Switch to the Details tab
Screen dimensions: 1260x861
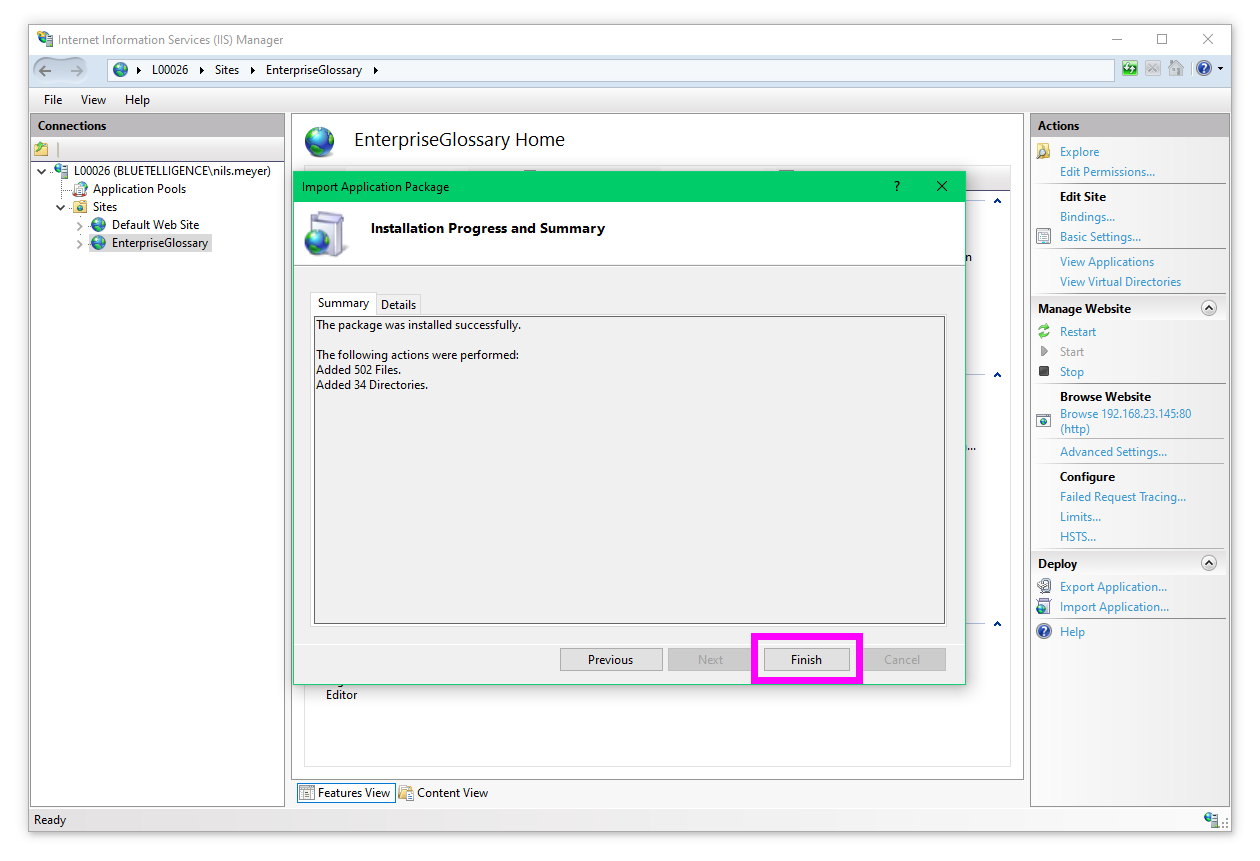(398, 305)
